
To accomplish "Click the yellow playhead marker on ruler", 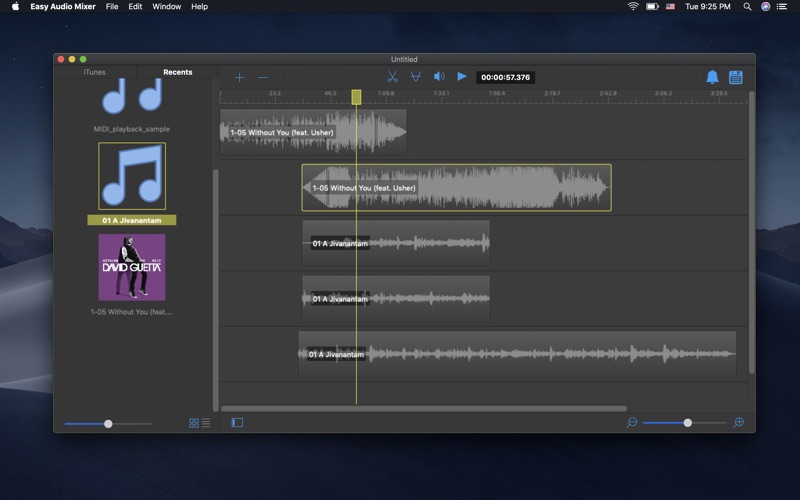I will point(356,97).
